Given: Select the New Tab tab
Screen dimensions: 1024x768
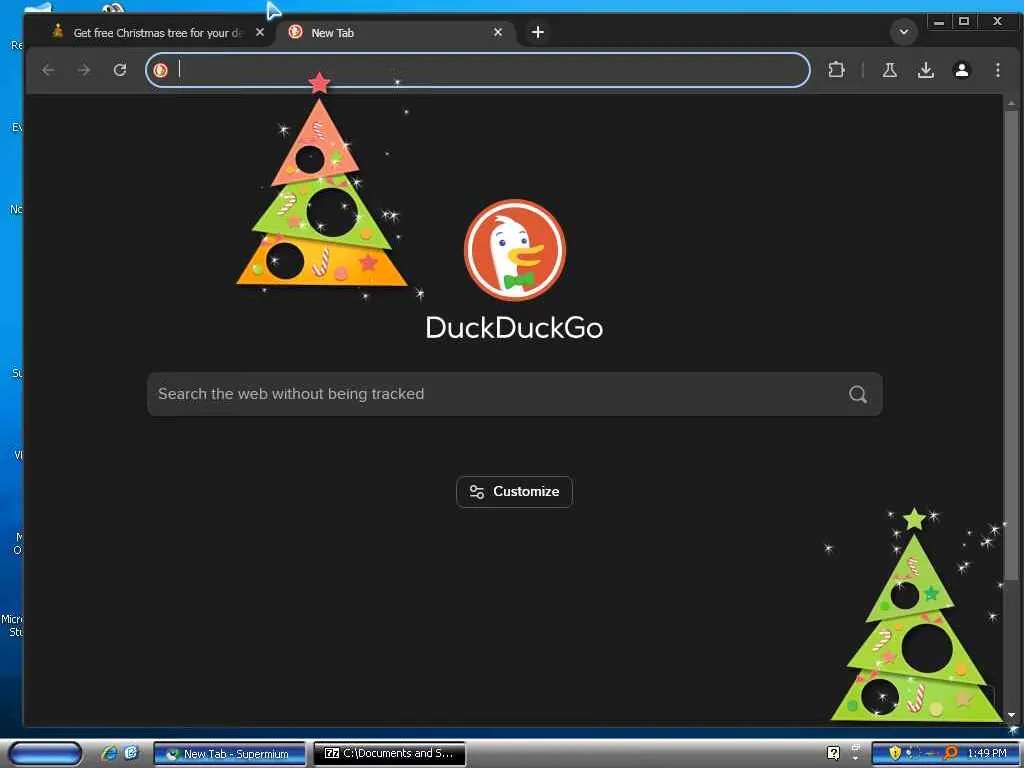Looking at the screenshot, I should 390,33.
